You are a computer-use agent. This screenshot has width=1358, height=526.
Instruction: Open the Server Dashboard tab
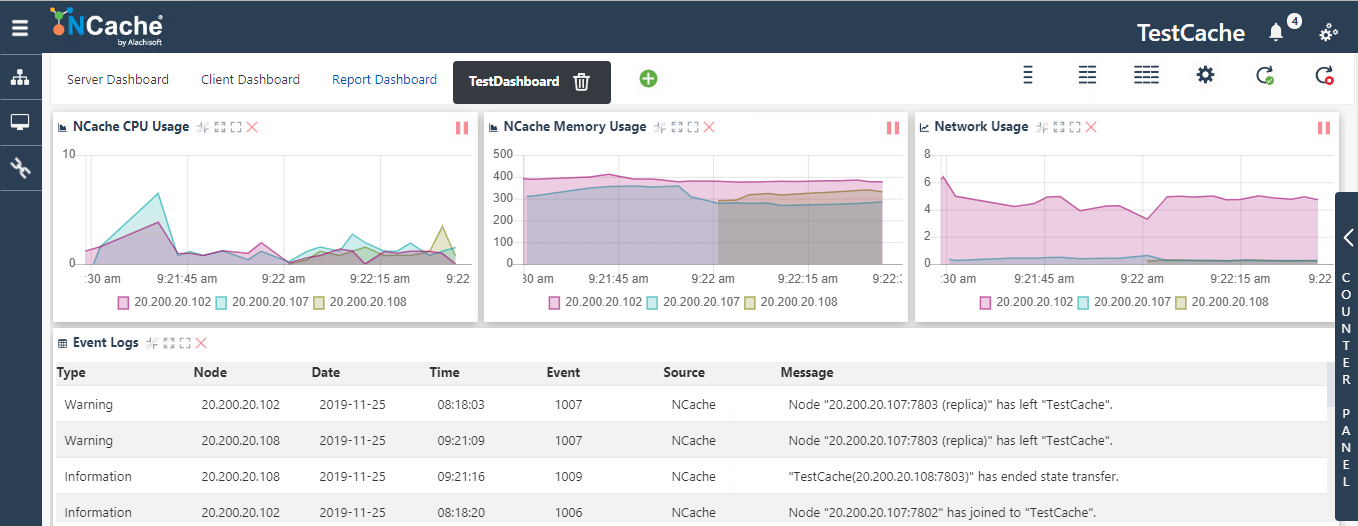click(118, 80)
